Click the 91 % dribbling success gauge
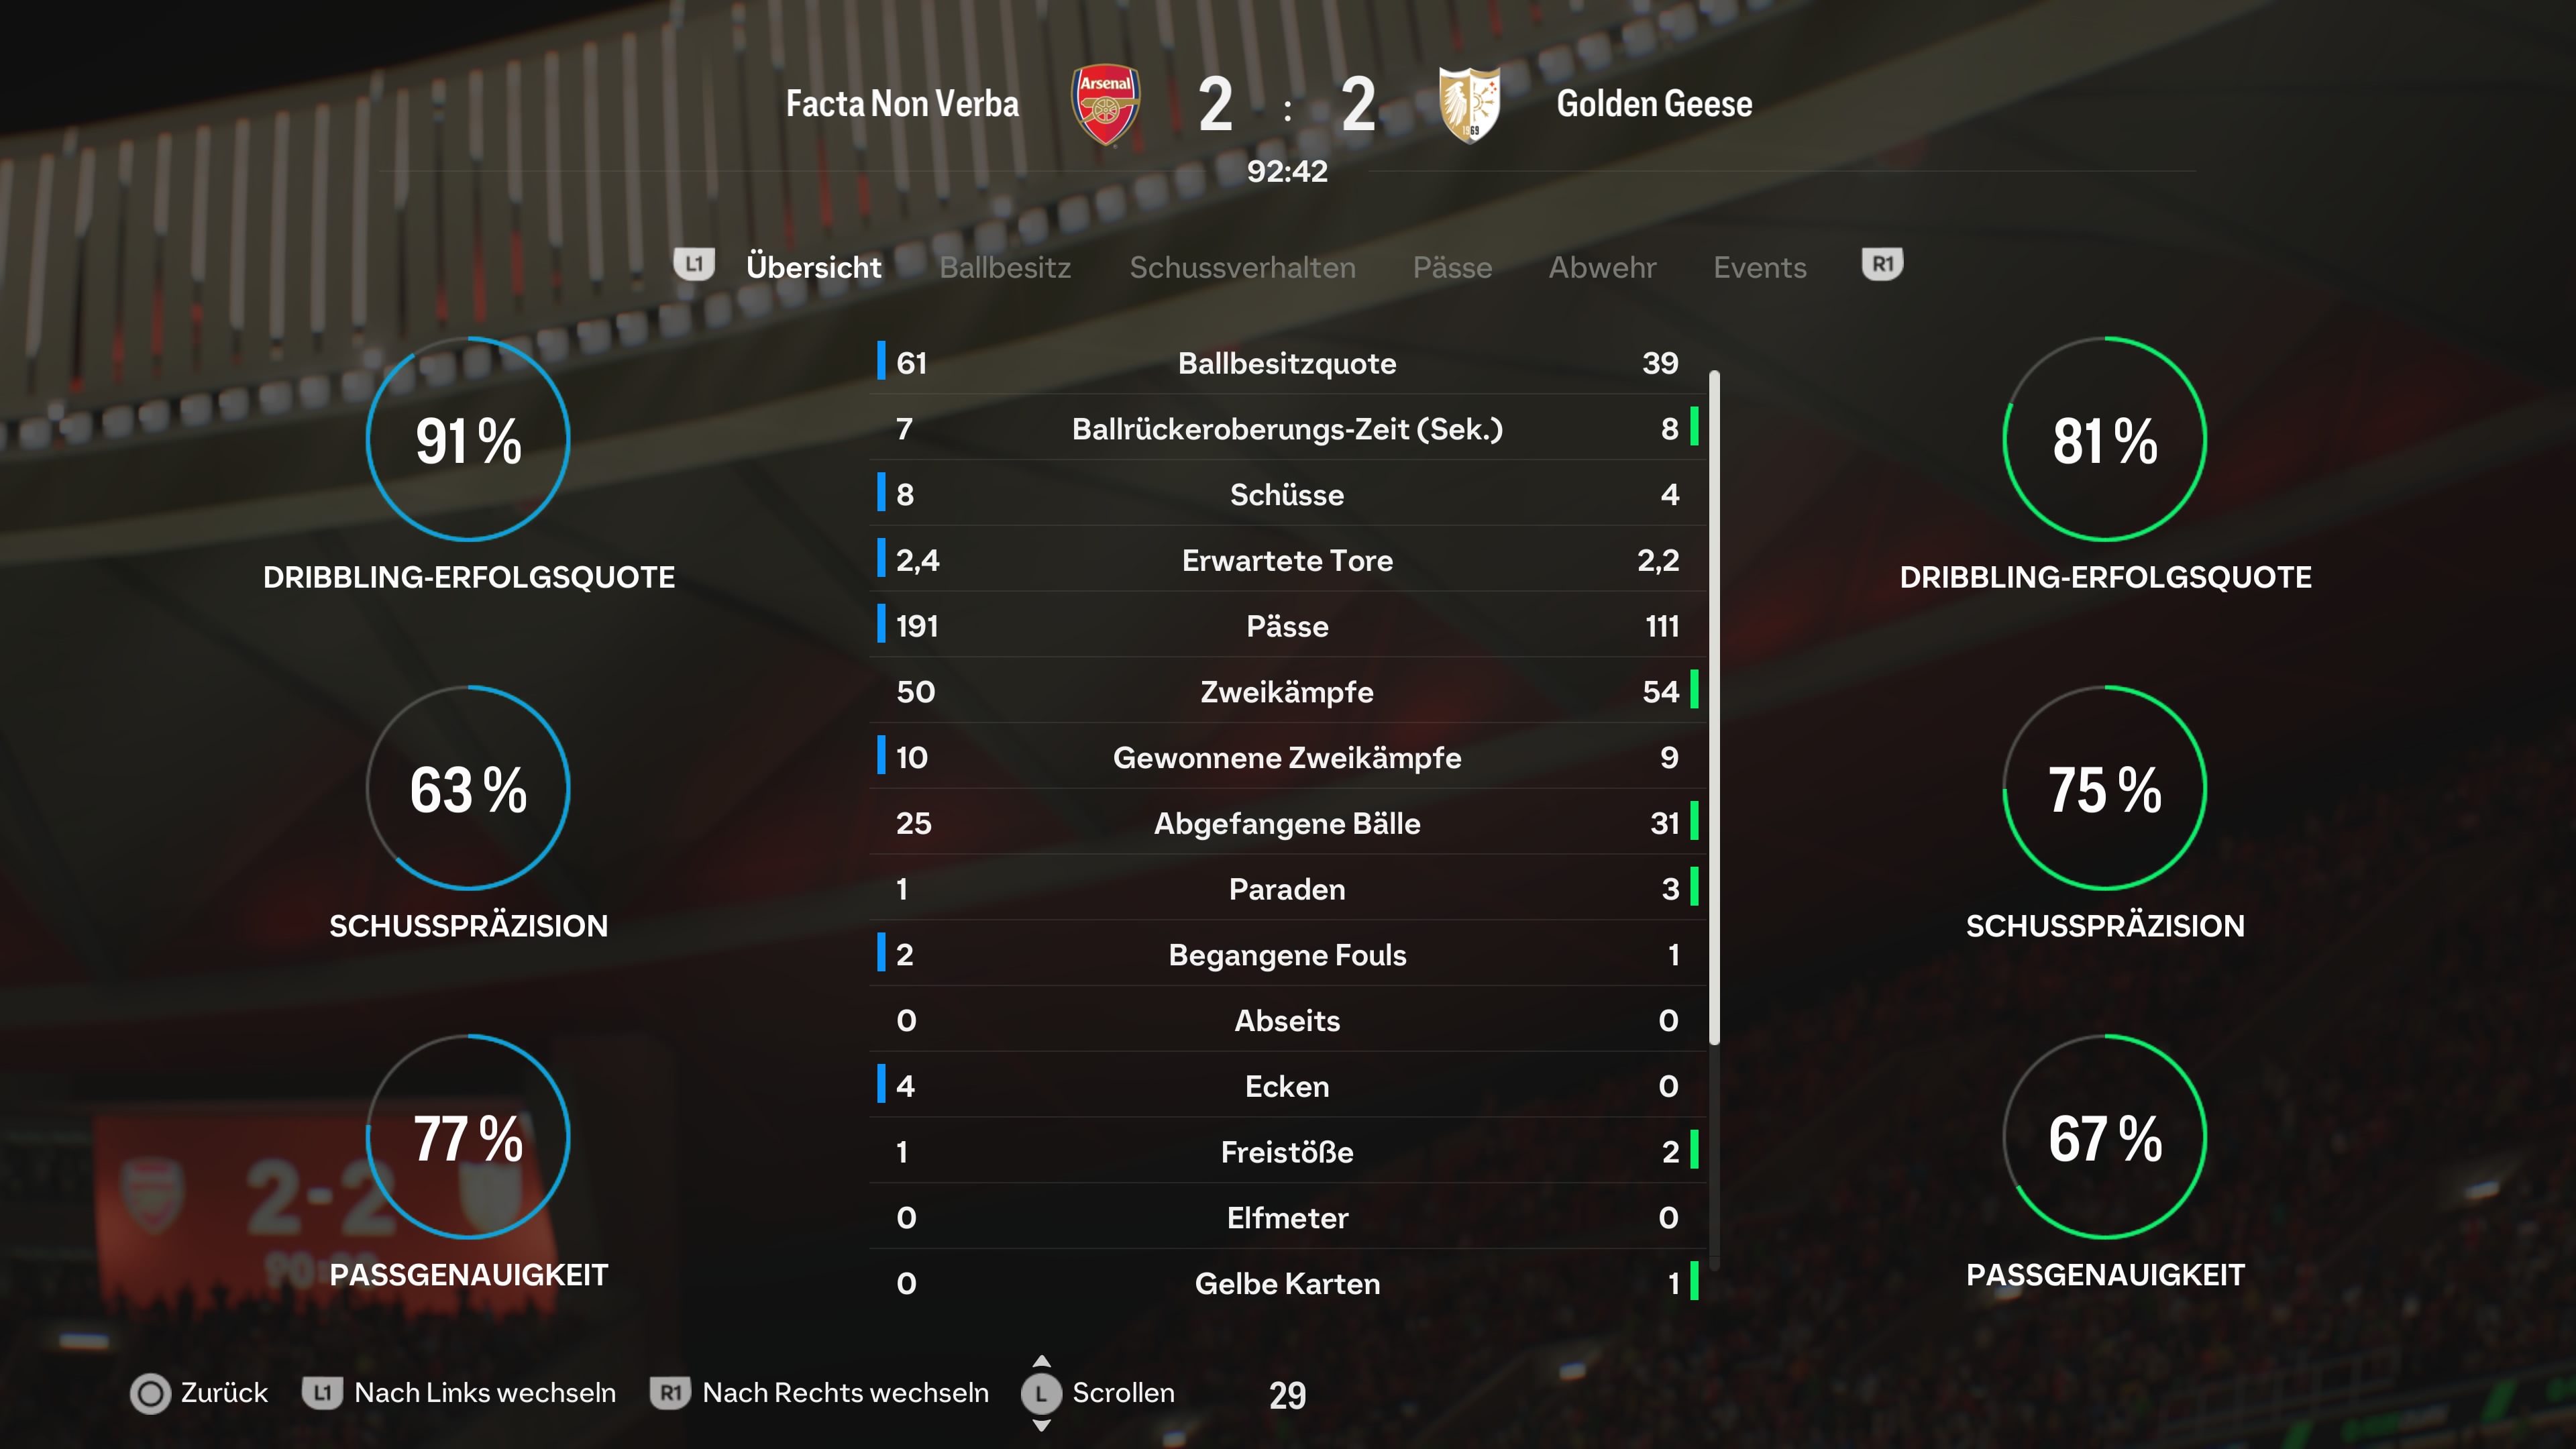 pyautogui.click(x=468, y=439)
